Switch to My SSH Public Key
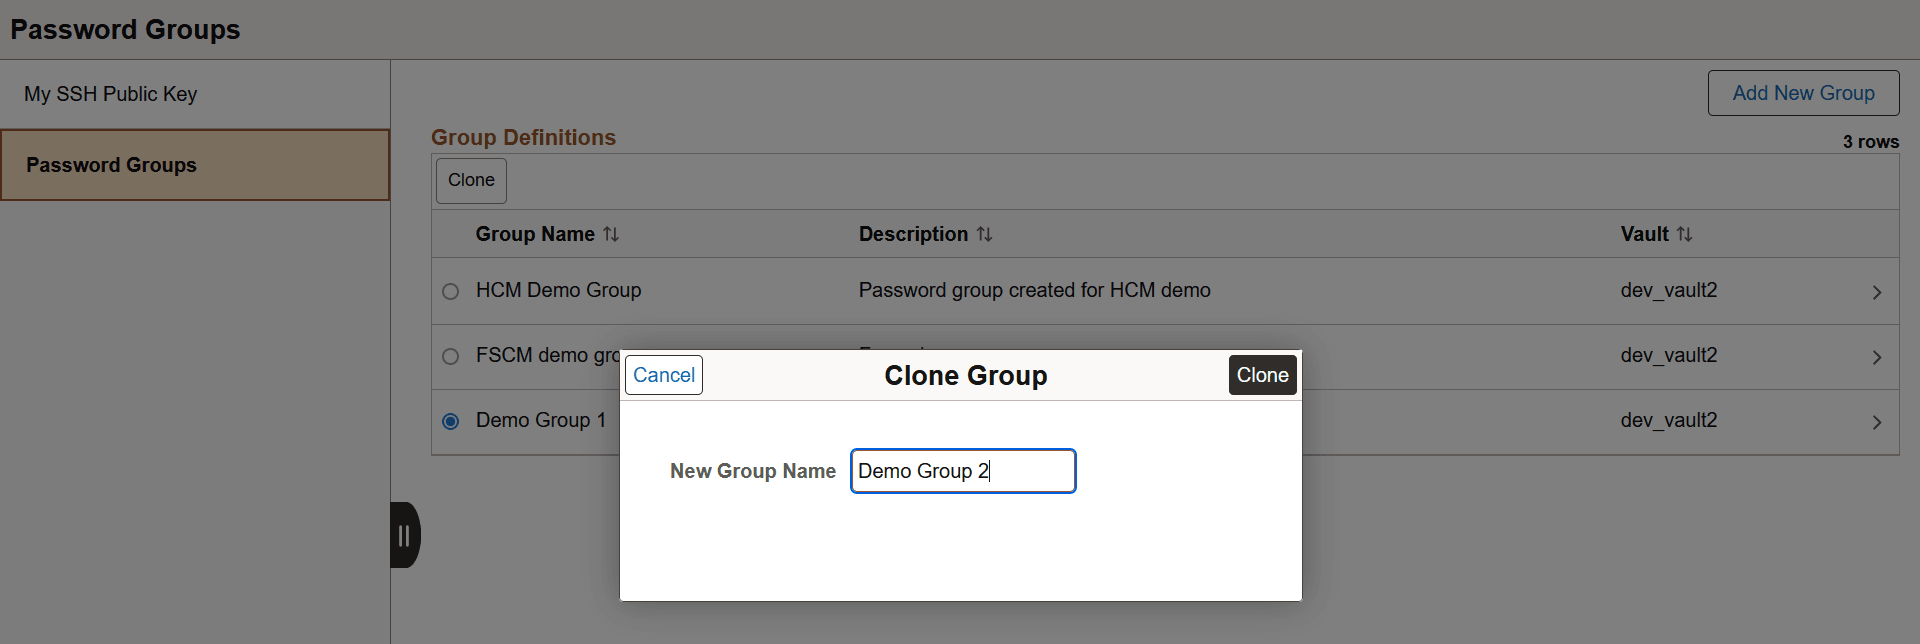The width and height of the screenshot is (1920, 644). (x=110, y=93)
